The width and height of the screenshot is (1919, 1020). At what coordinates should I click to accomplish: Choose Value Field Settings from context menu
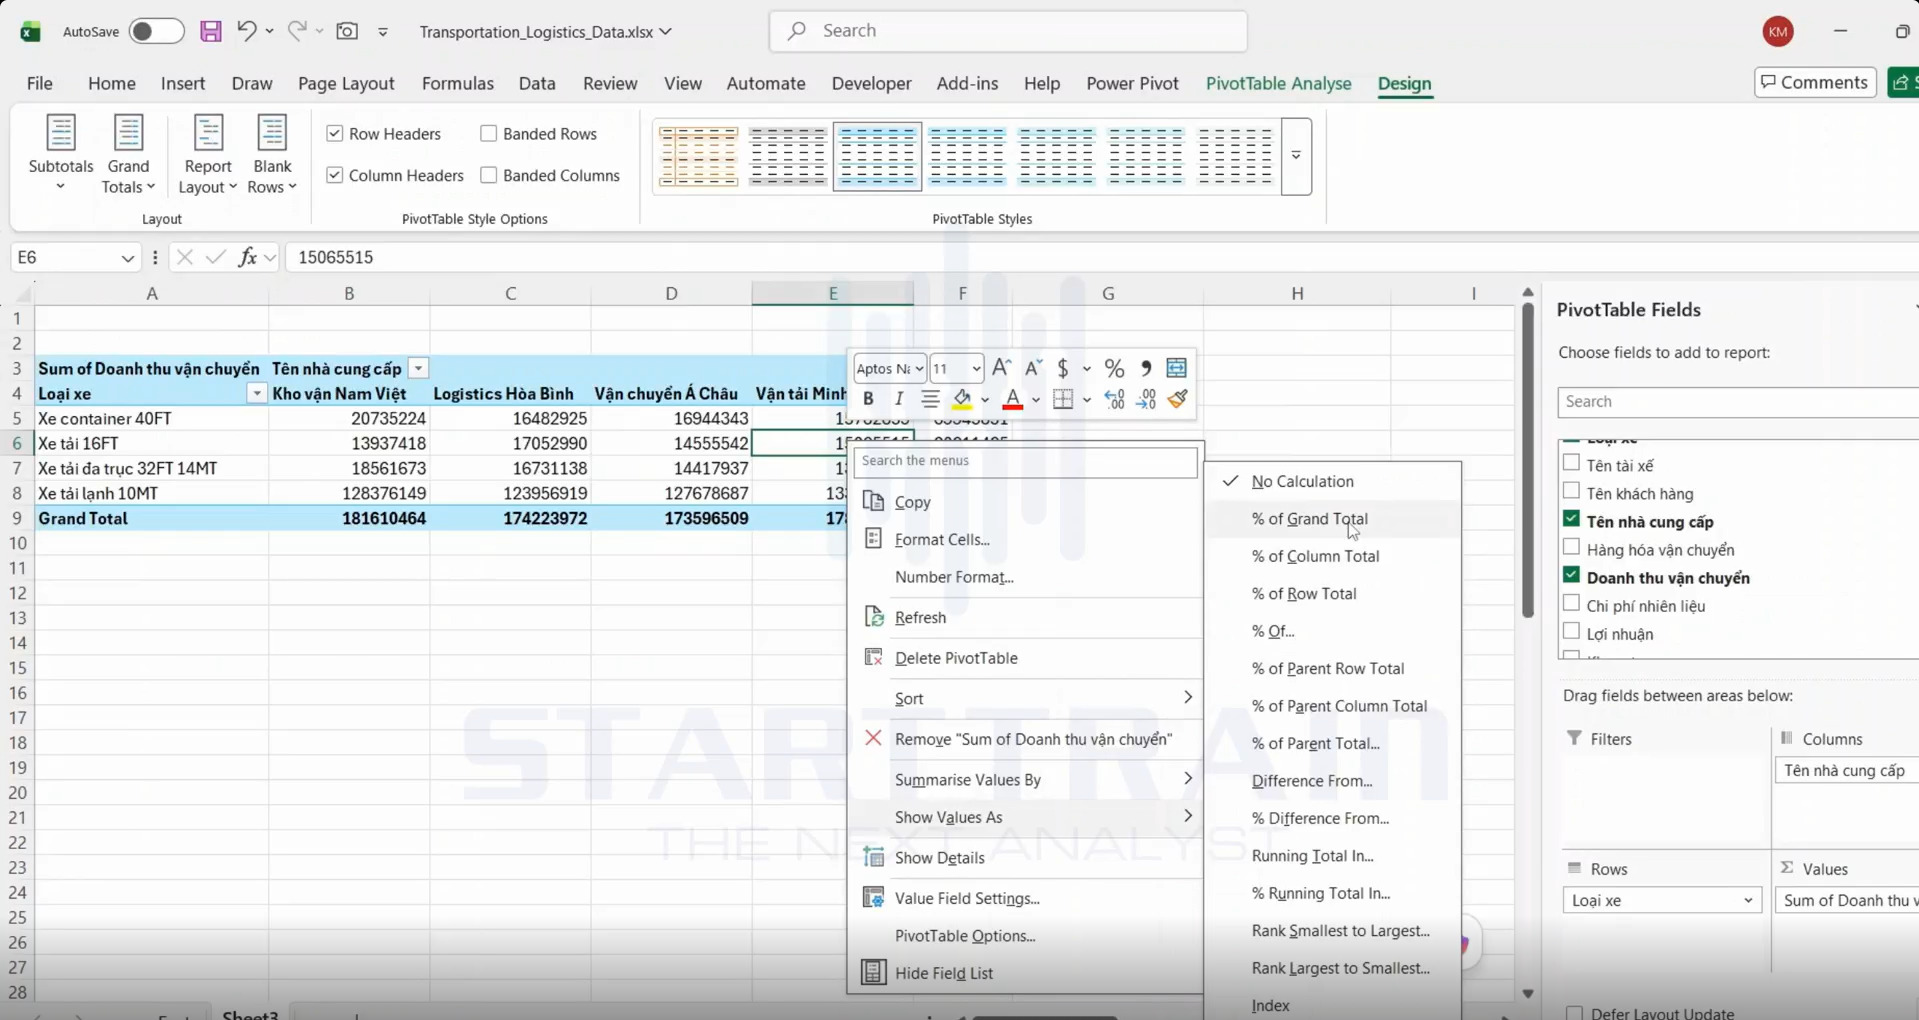967,898
